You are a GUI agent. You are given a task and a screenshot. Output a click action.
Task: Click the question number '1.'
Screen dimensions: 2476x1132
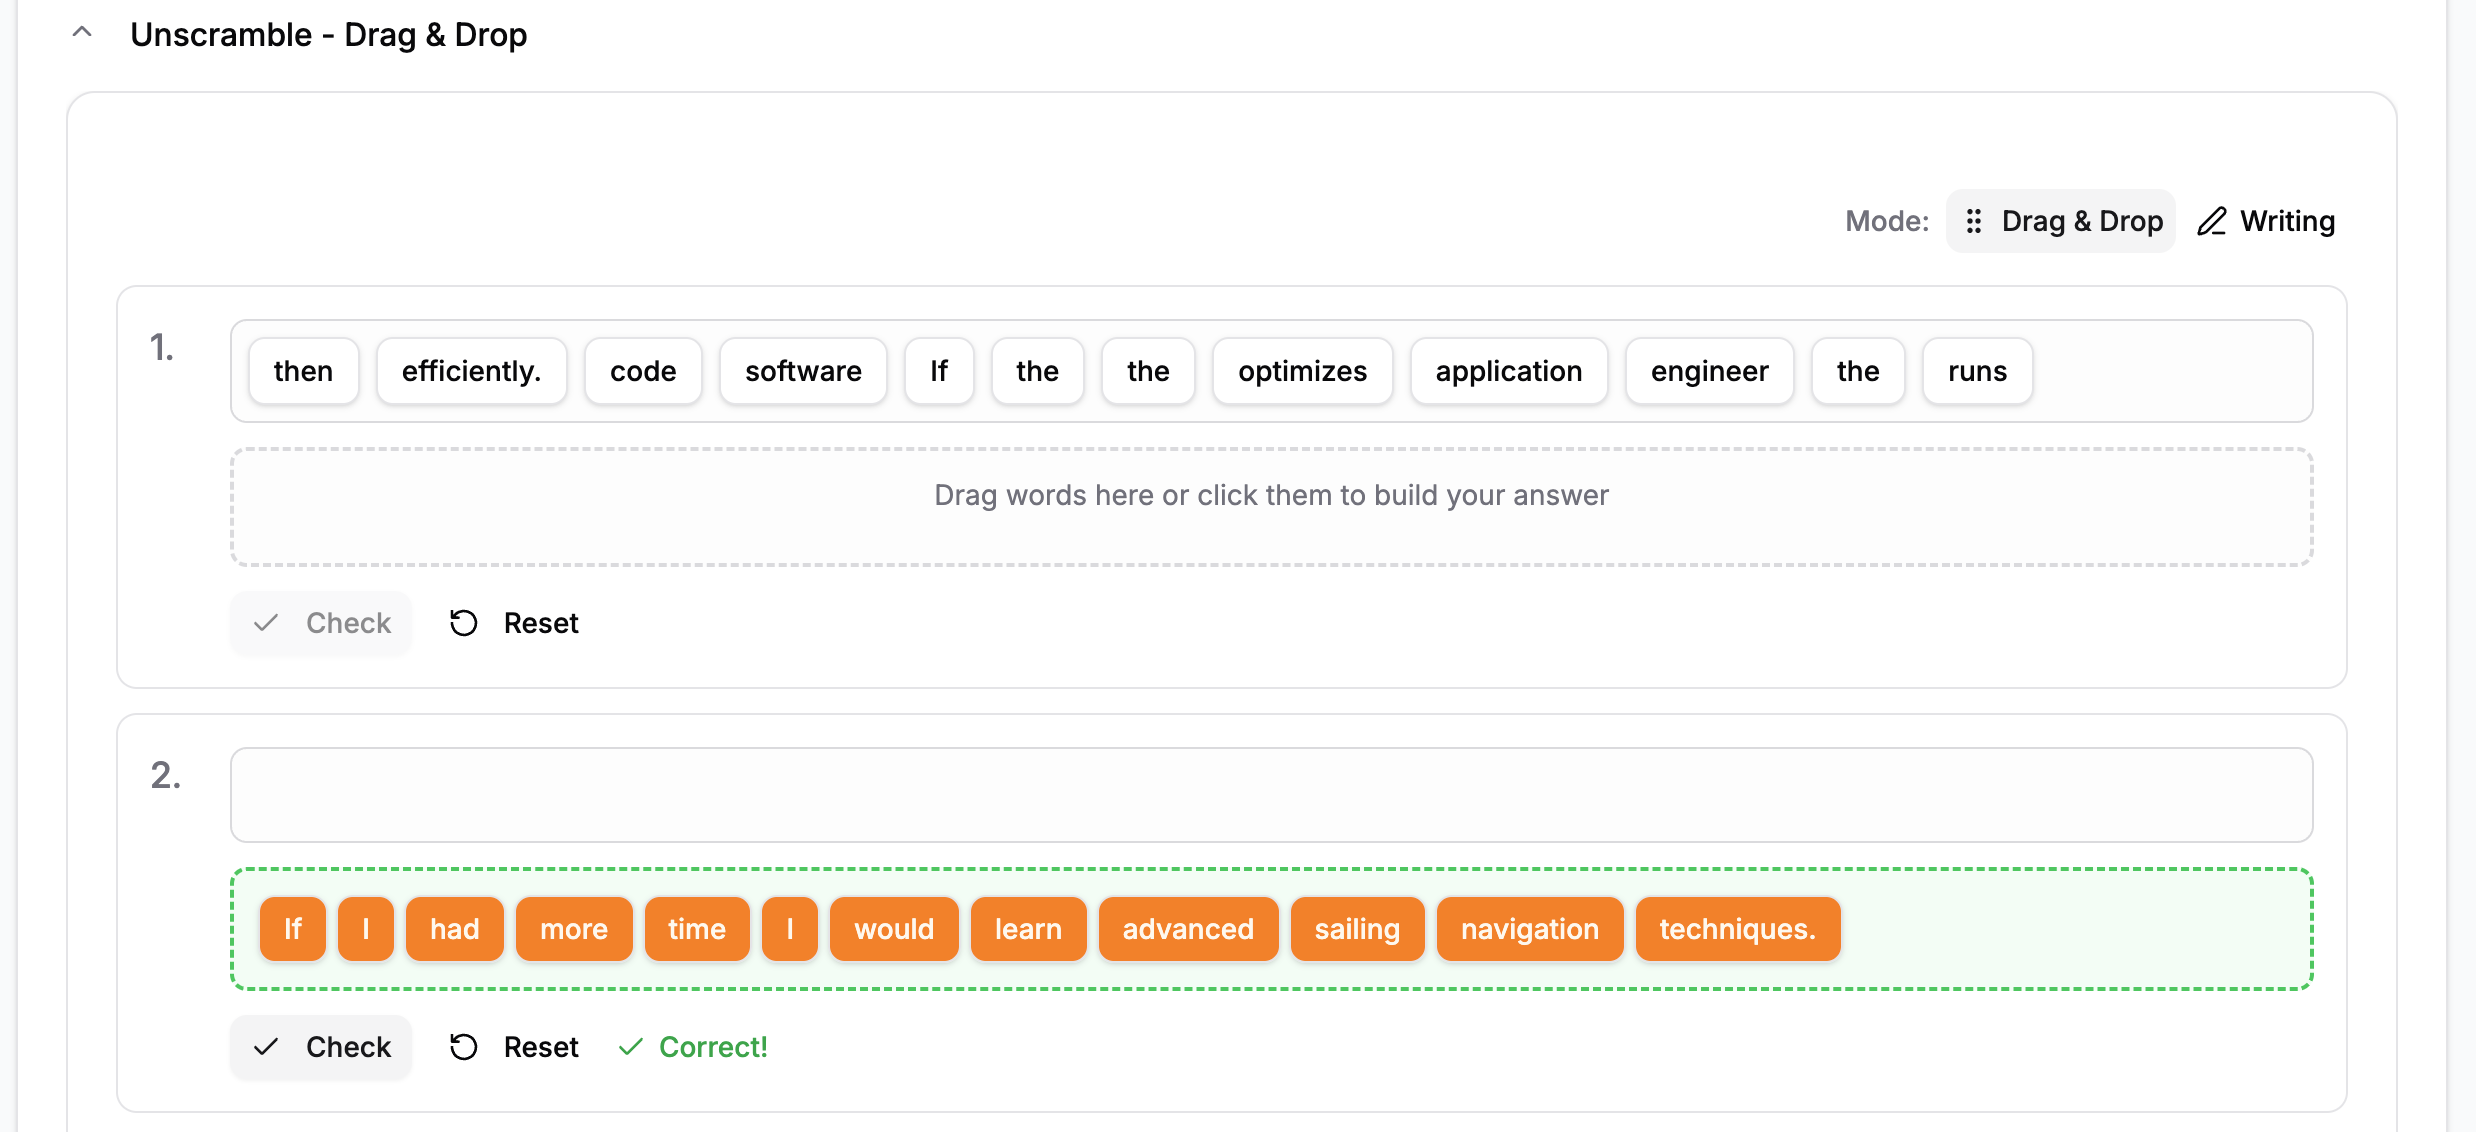click(162, 348)
